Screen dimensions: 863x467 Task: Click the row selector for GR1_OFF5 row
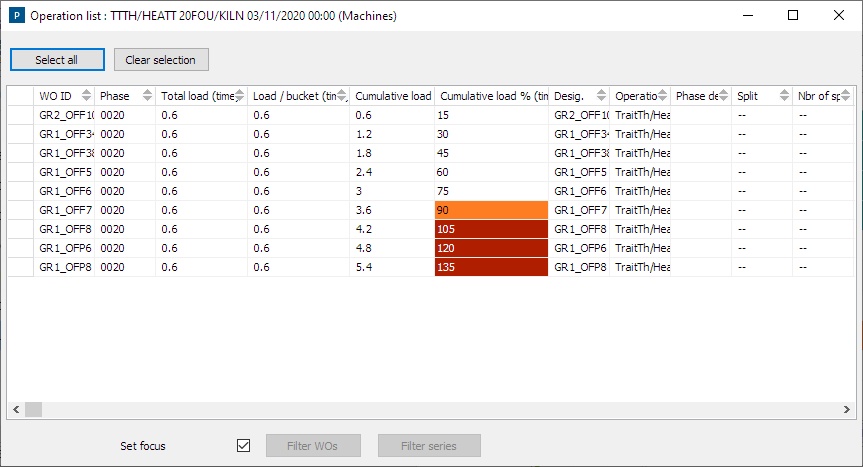[20, 172]
